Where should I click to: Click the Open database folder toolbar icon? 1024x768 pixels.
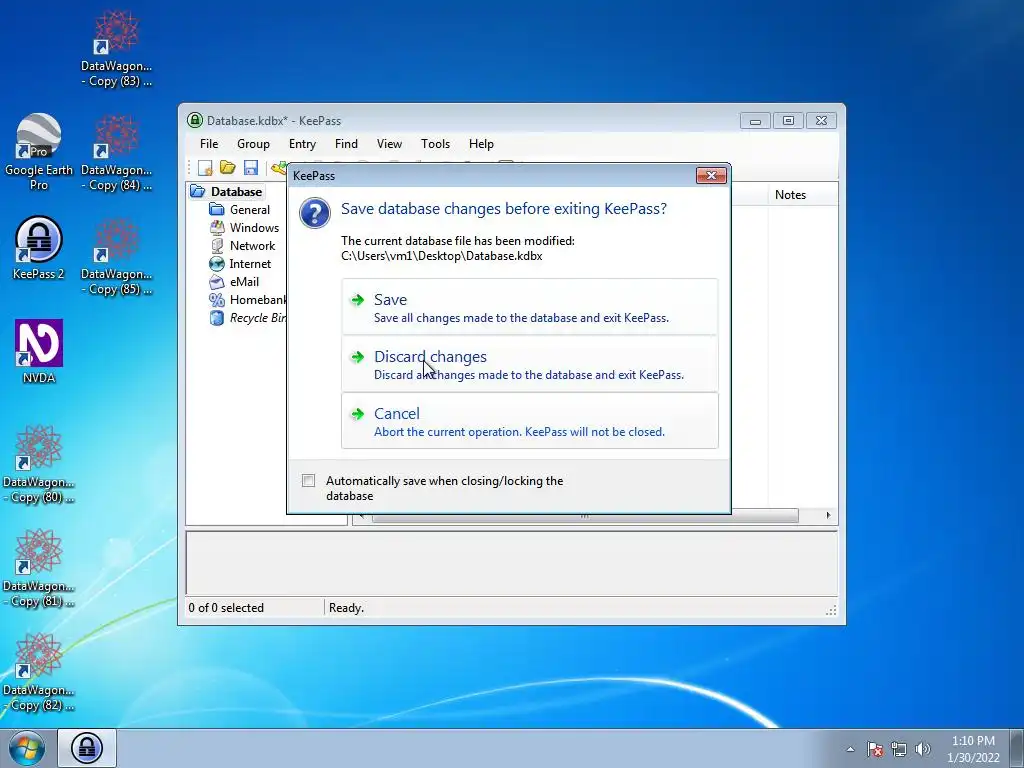227,168
